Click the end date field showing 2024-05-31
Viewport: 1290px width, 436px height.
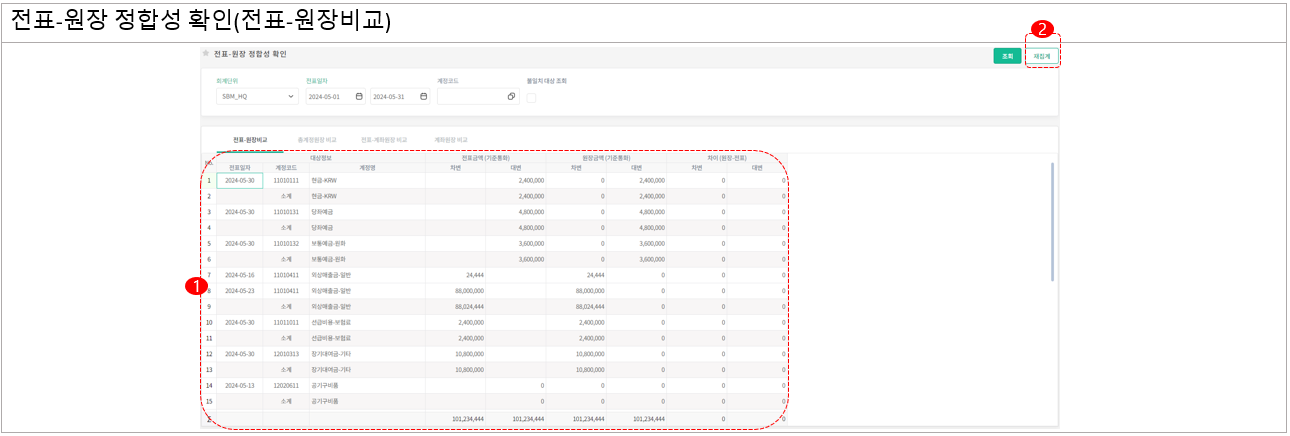(394, 97)
